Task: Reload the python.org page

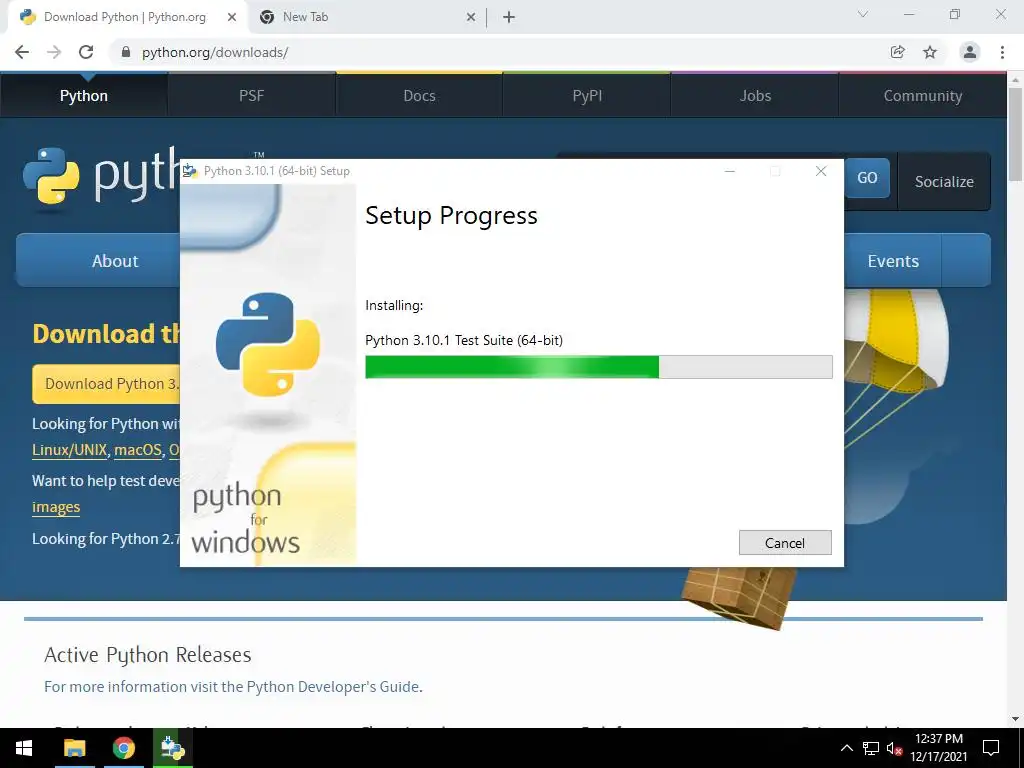Action: [86, 52]
